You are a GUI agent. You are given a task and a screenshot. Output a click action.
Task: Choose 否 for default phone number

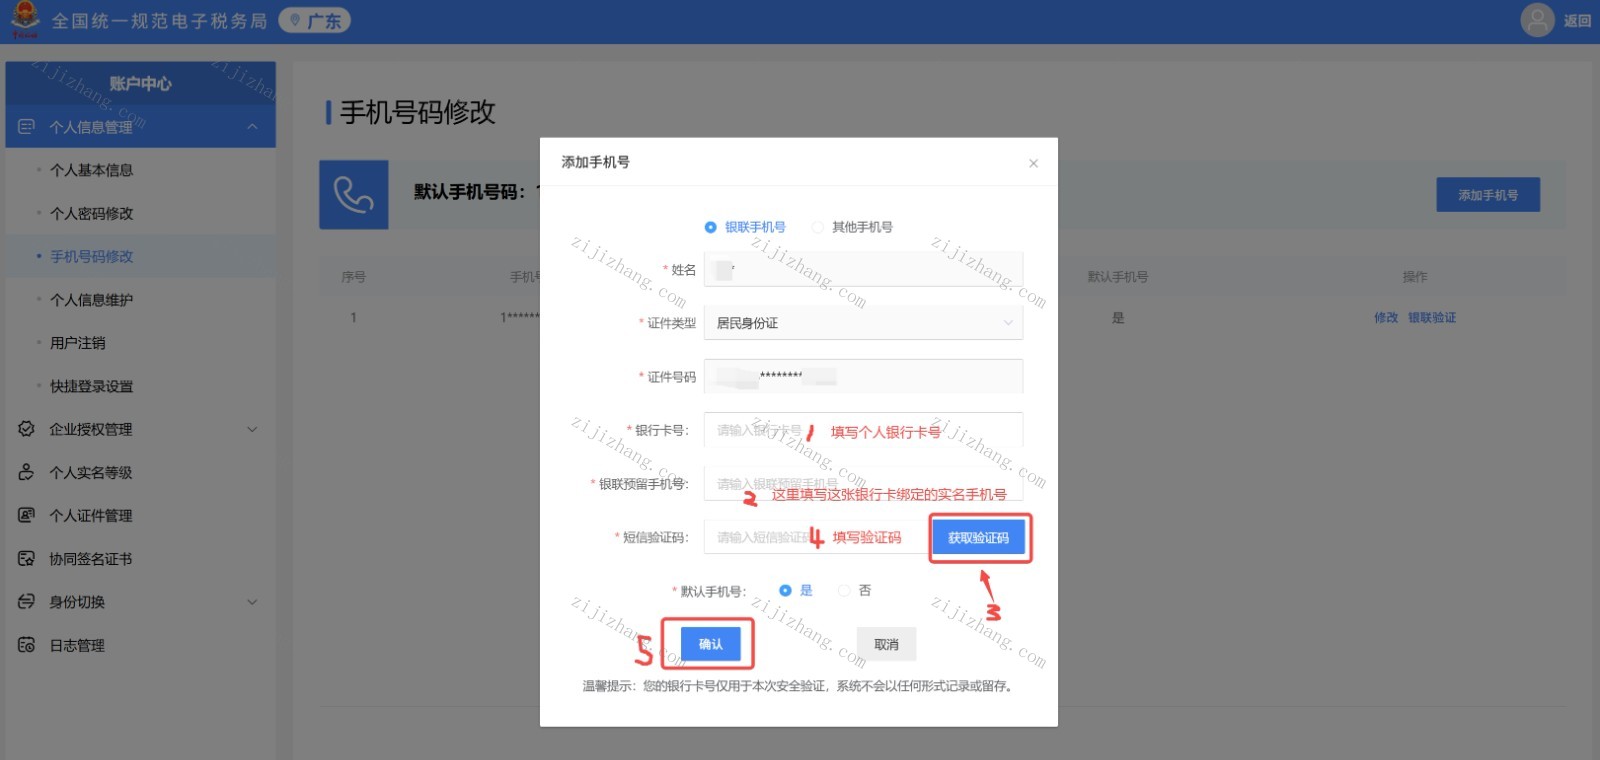[x=845, y=591]
